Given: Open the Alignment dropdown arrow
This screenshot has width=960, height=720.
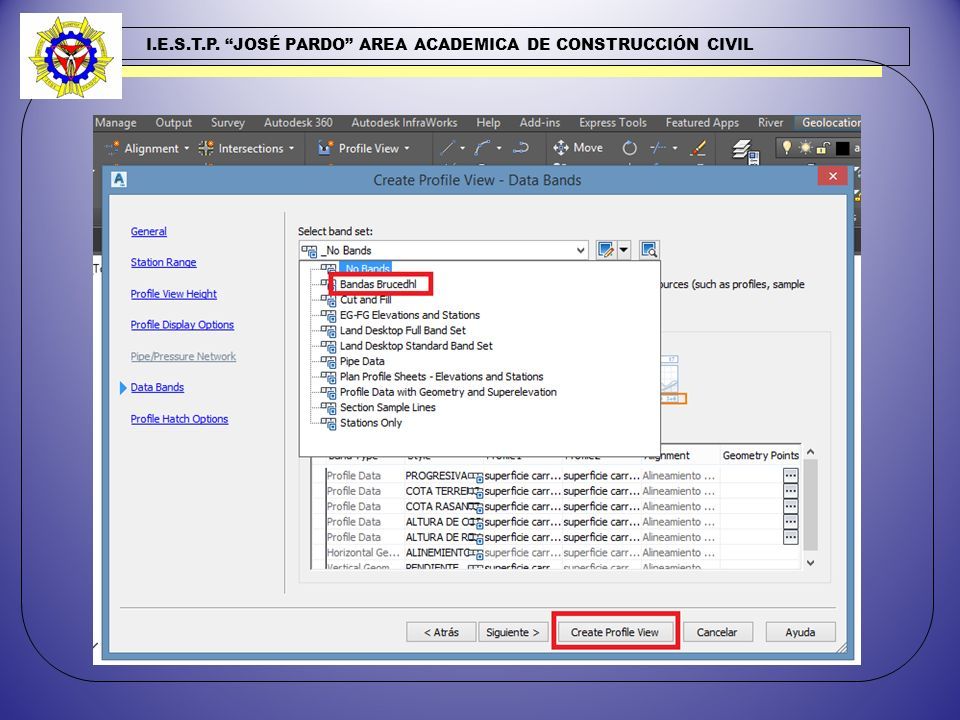Looking at the screenshot, I should [186, 148].
